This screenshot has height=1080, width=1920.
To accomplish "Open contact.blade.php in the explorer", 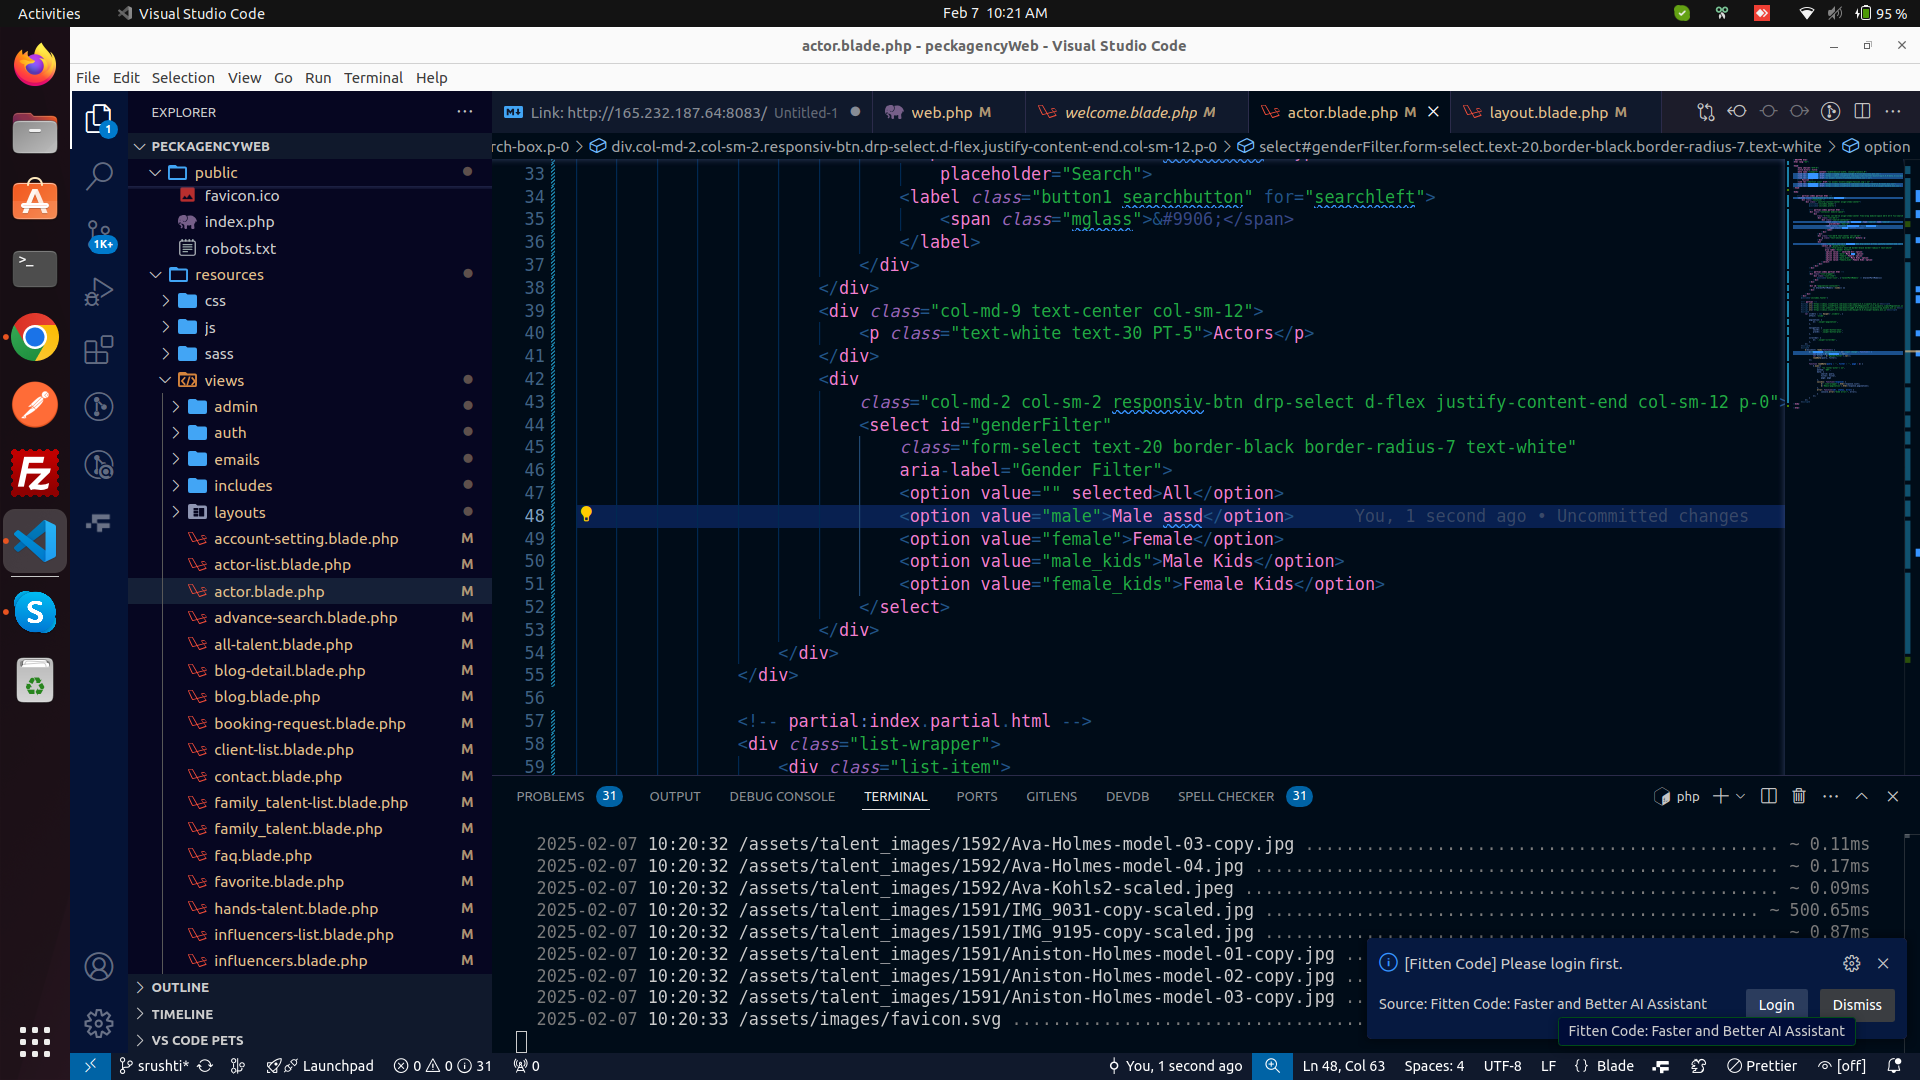I will point(277,776).
